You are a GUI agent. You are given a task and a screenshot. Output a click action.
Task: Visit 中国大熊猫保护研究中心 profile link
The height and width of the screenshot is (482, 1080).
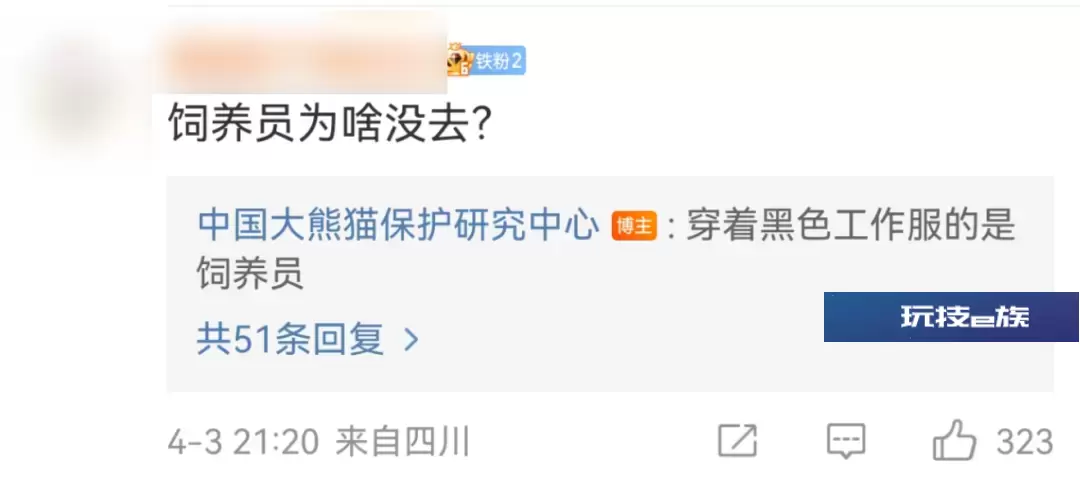pos(398,225)
